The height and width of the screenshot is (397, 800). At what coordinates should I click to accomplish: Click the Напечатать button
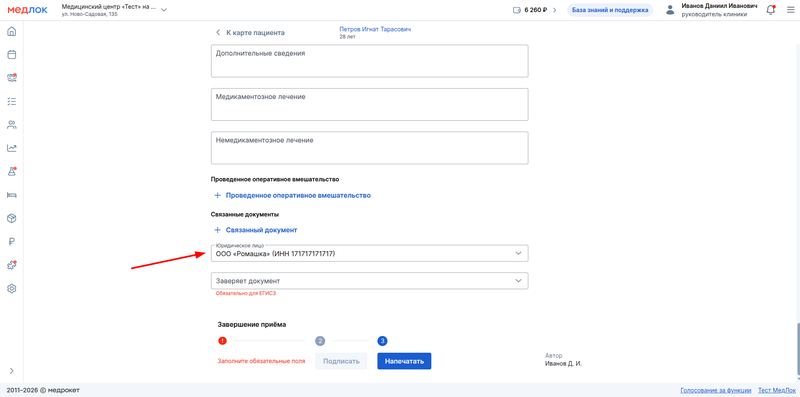click(404, 361)
